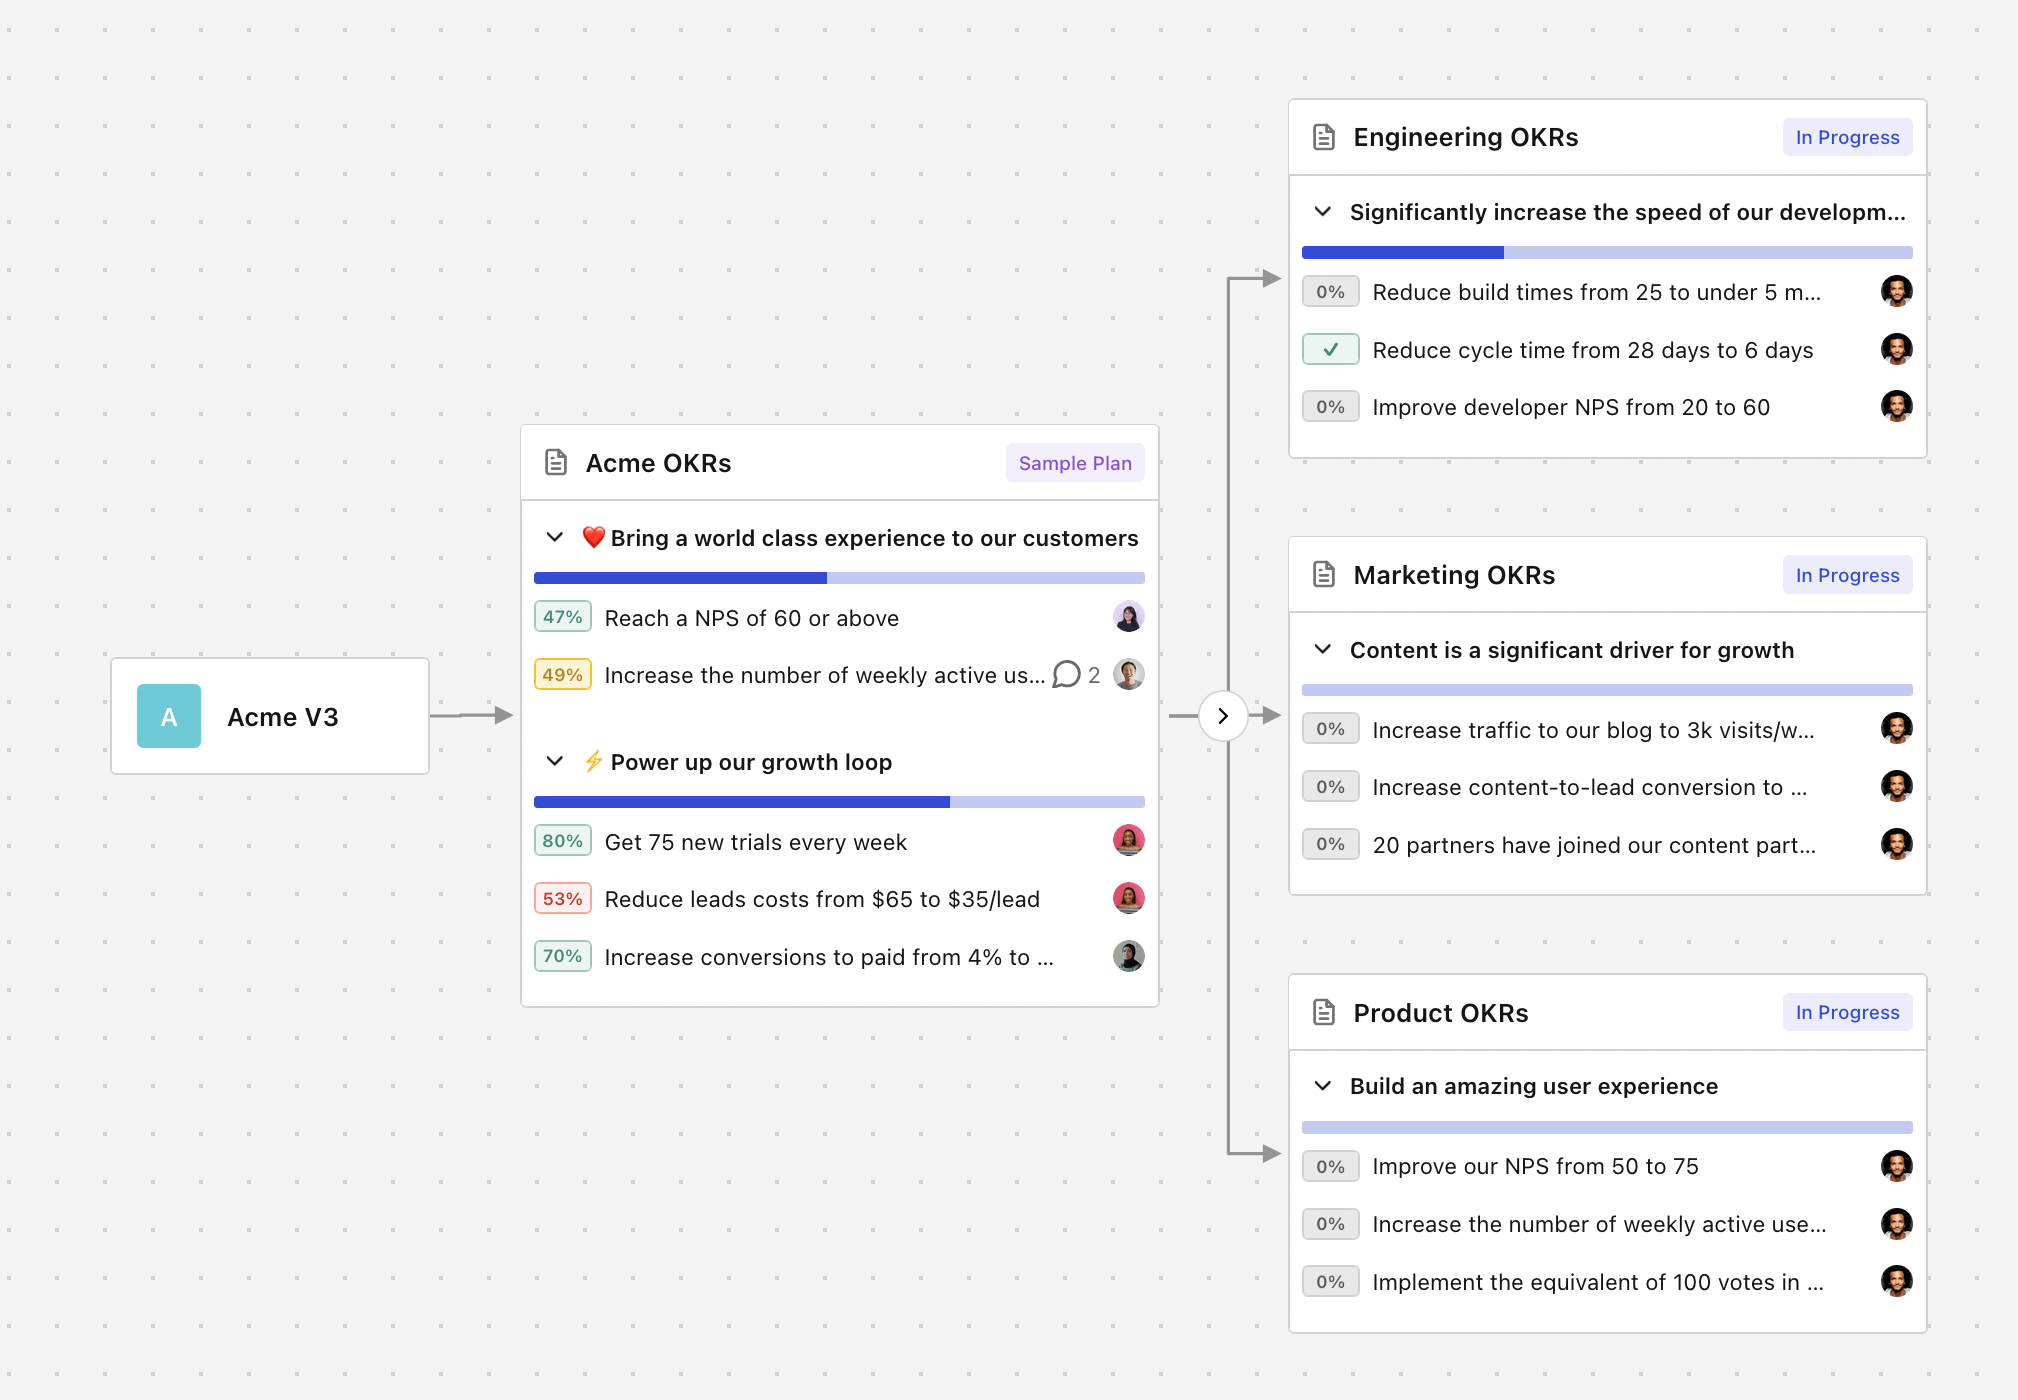Collapse the Power up our growth loop objective
Viewport: 2018px width, 1400px height.
point(555,762)
